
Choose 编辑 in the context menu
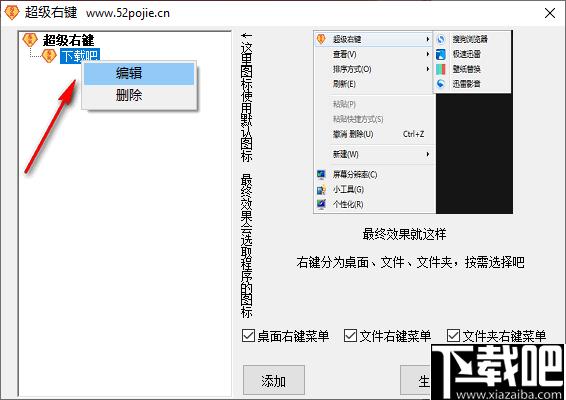[139, 73]
